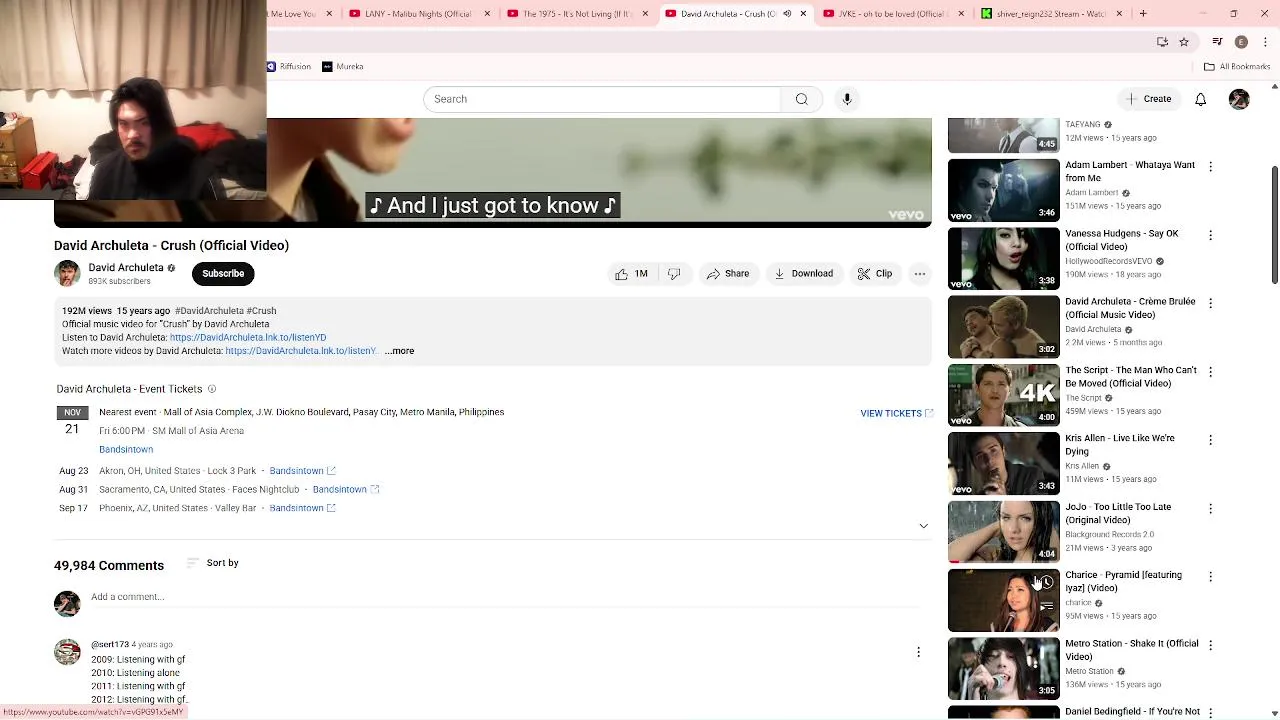This screenshot has width=1280, height=720.
Task: Subscribe to David Archuleta
Action: click(x=223, y=274)
